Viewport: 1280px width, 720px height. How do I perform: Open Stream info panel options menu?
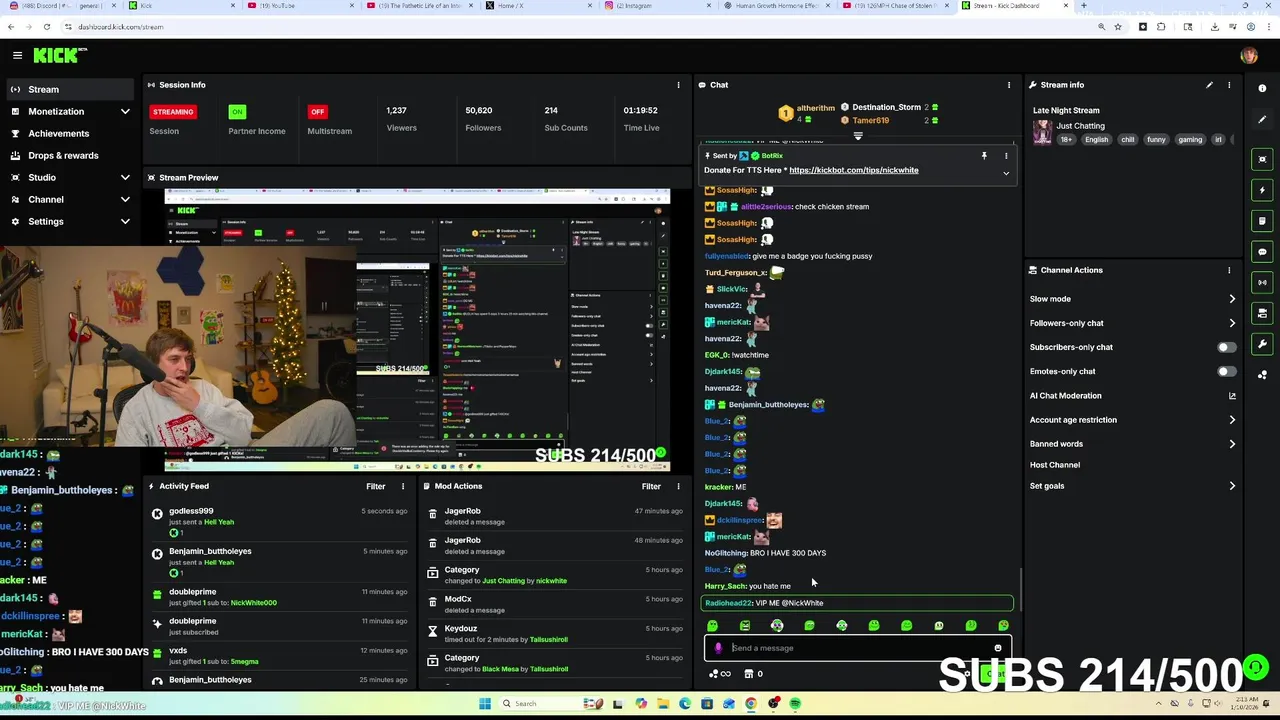point(1229,85)
